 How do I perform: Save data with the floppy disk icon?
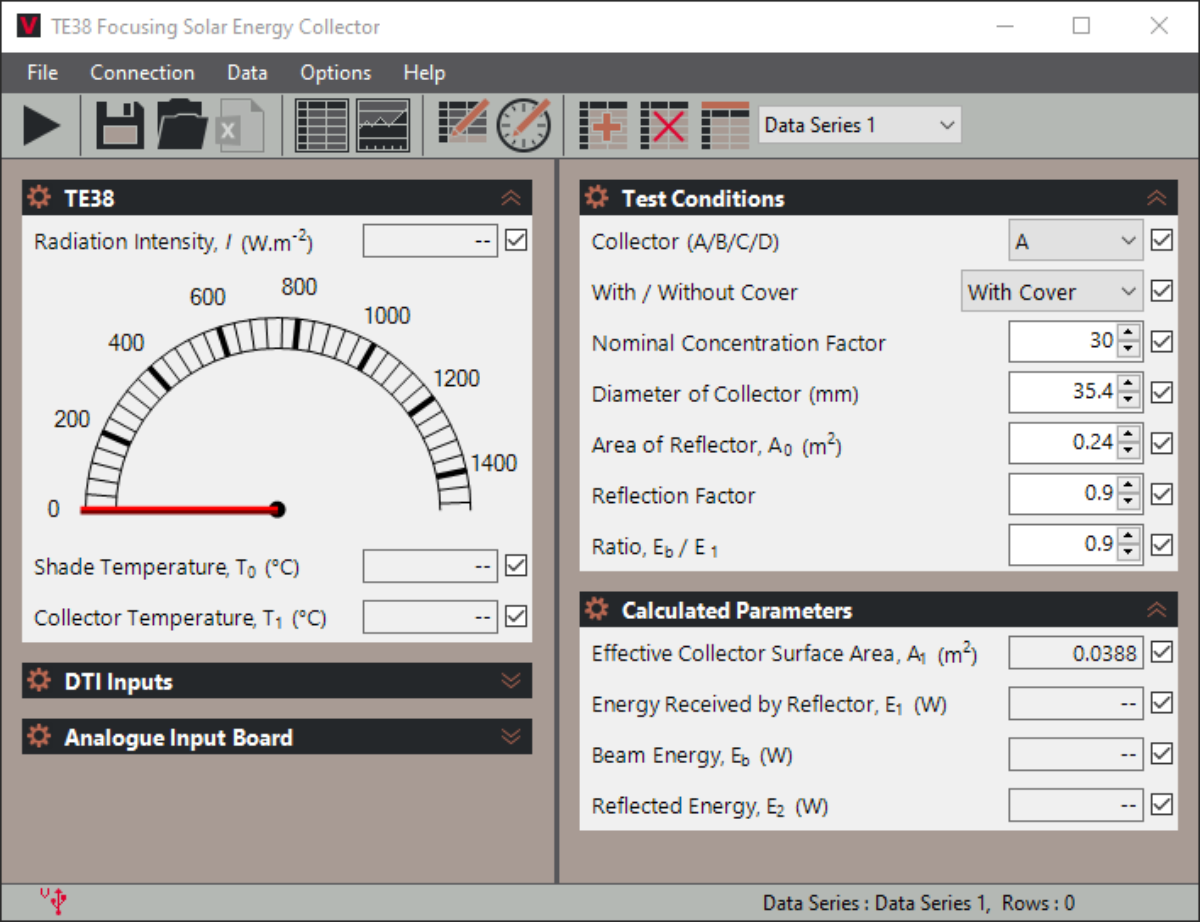click(x=120, y=126)
